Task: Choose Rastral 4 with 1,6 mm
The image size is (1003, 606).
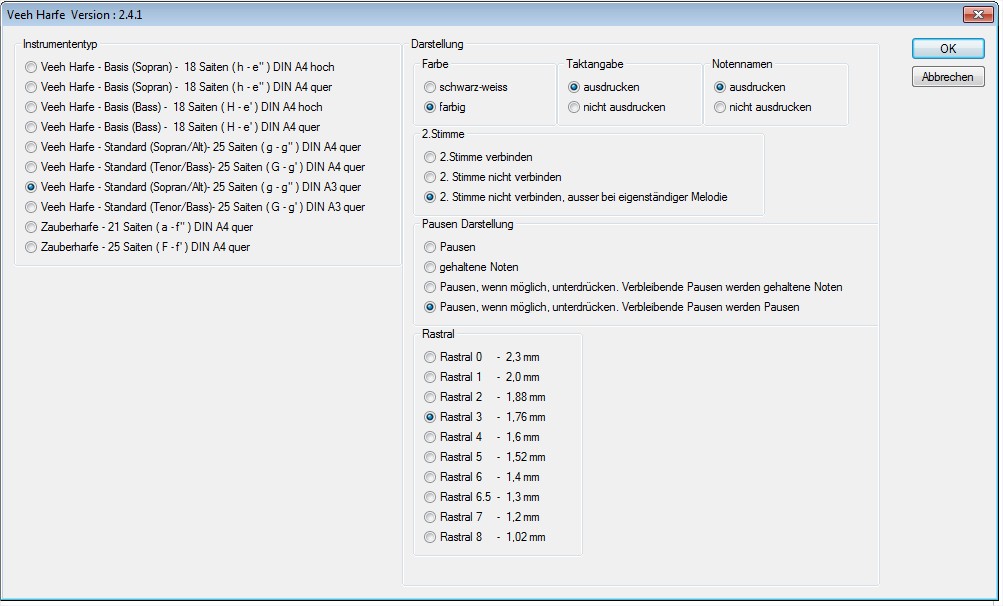Action: pos(431,437)
